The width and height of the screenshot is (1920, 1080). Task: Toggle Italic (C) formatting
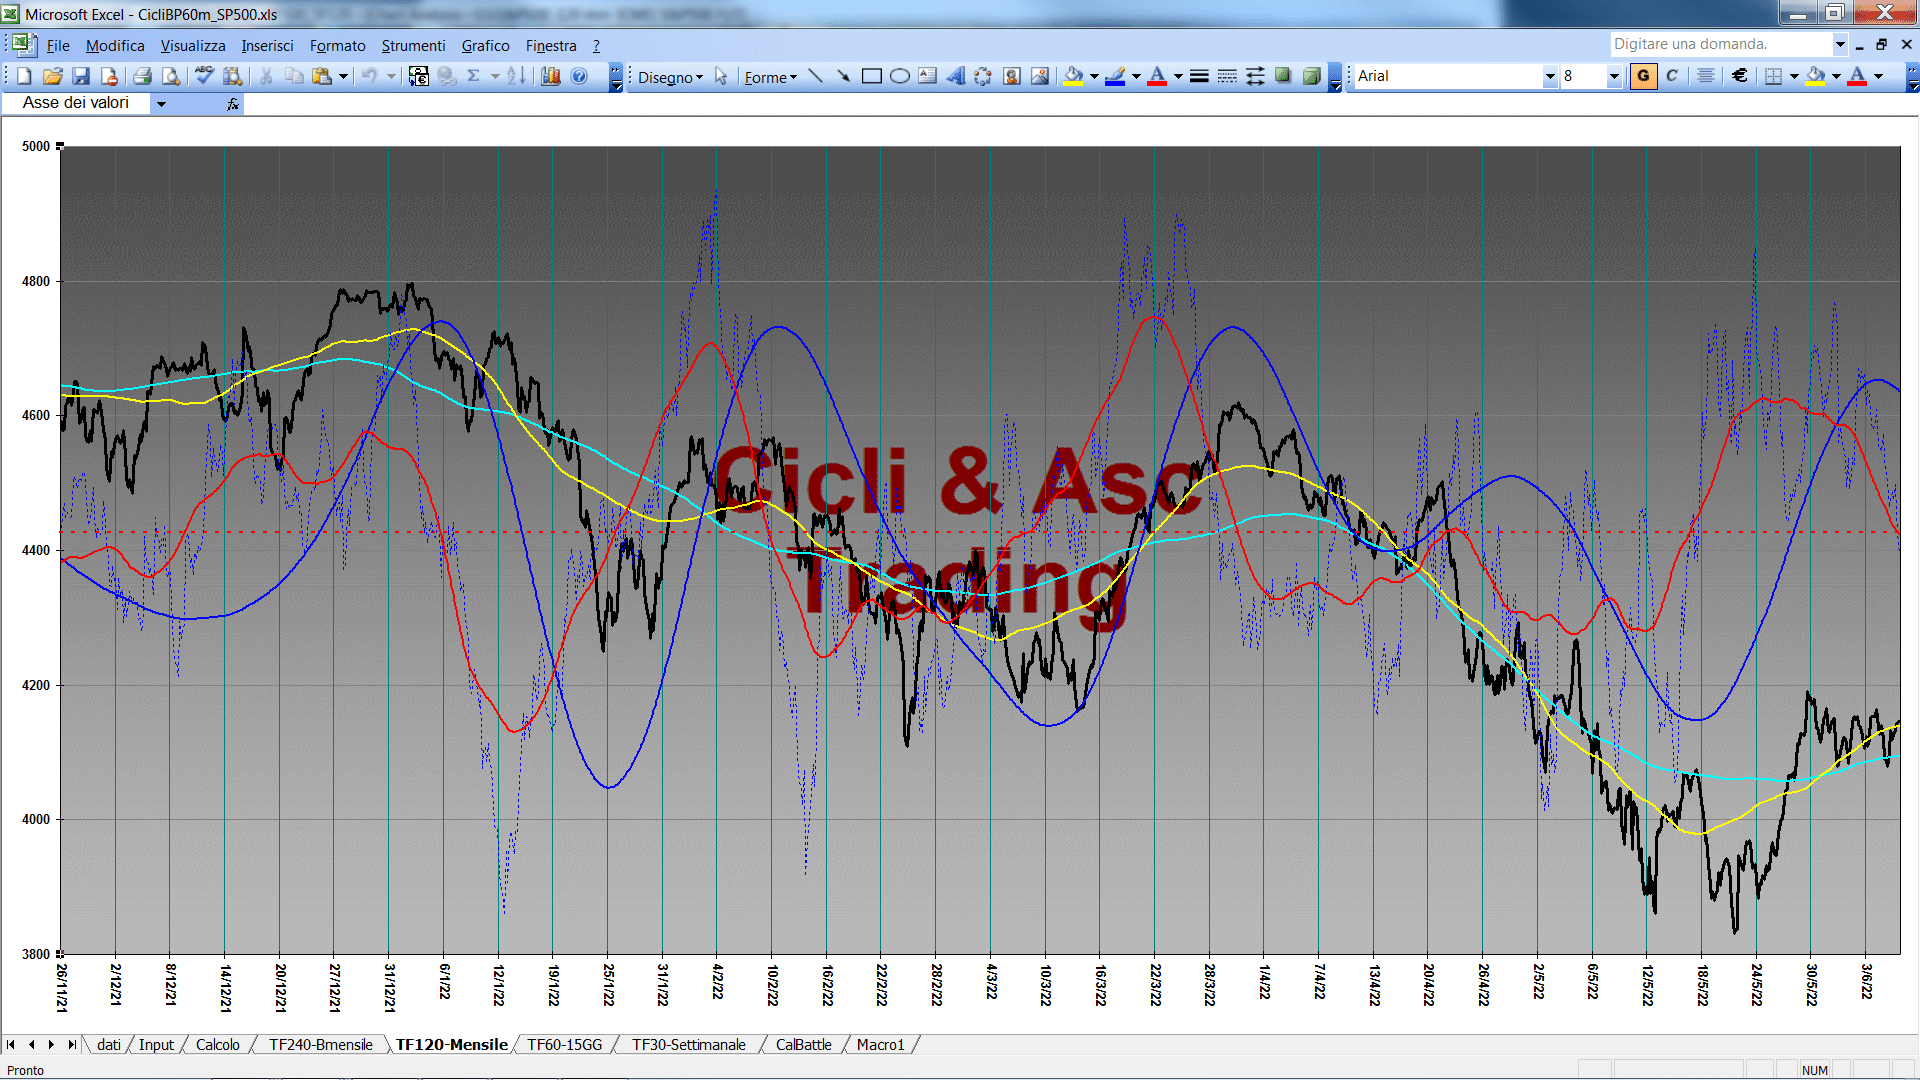tap(1672, 76)
